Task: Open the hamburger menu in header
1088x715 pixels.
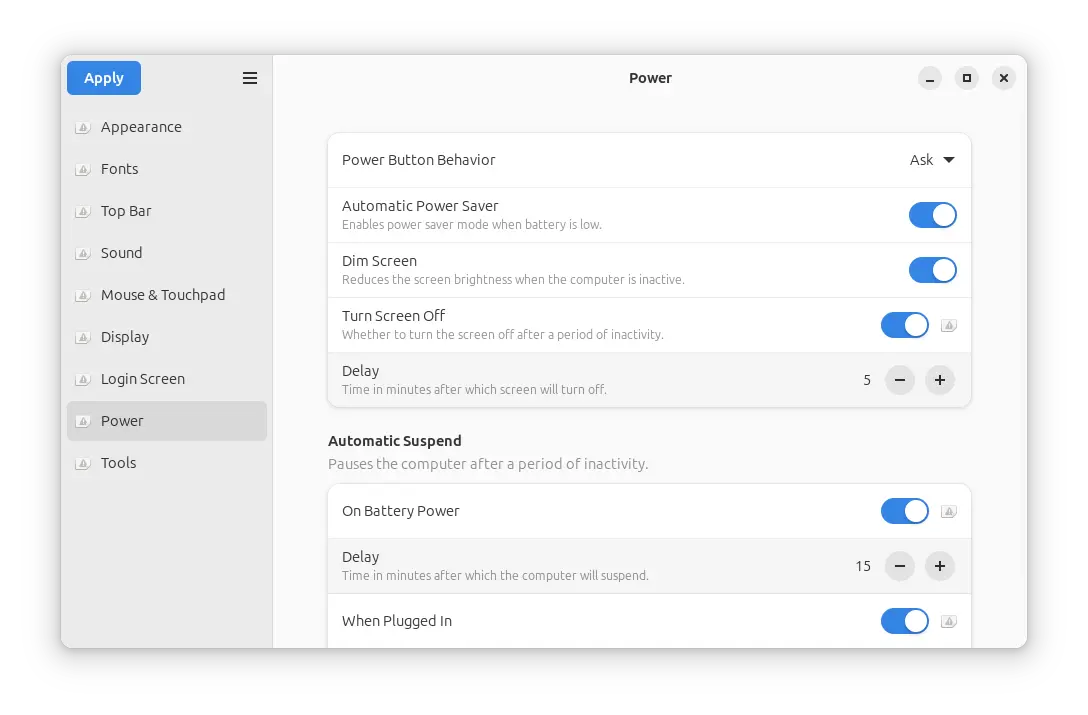Action: 250,78
